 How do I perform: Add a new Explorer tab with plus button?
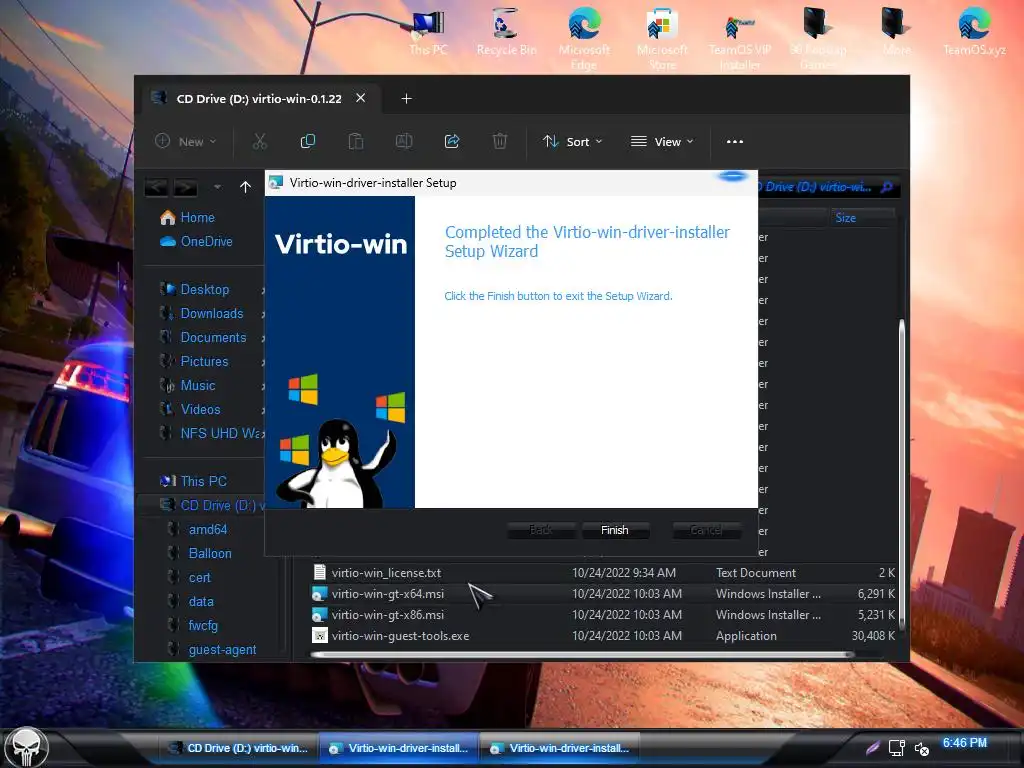pos(406,99)
